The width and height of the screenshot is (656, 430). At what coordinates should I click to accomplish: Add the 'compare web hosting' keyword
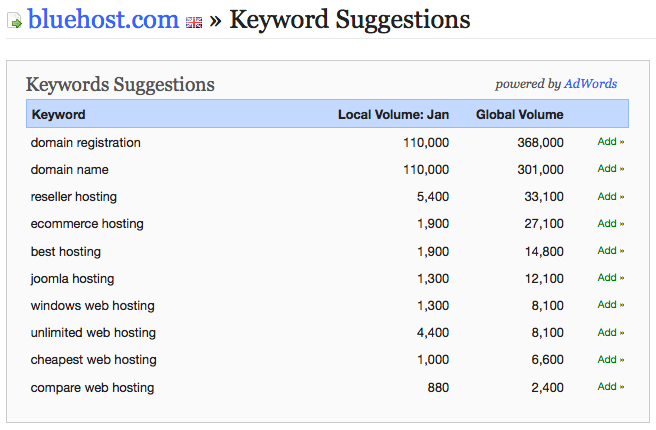tap(611, 386)
